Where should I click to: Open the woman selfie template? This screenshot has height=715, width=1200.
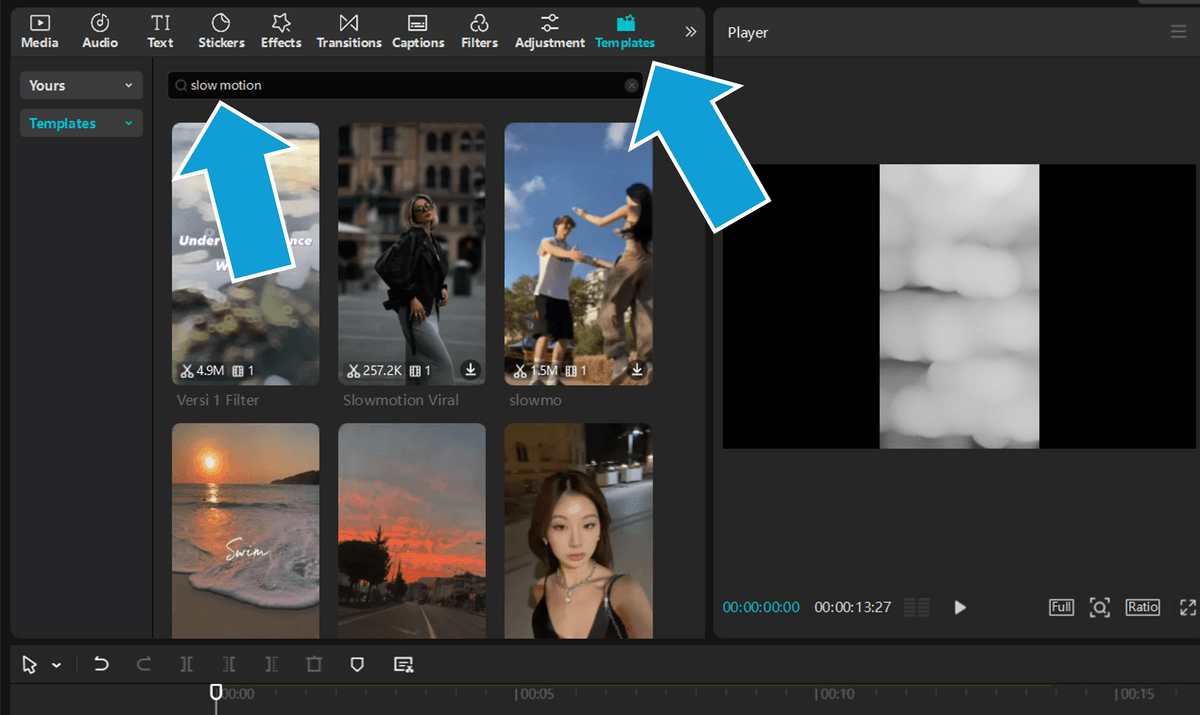(x=578, y=530)
